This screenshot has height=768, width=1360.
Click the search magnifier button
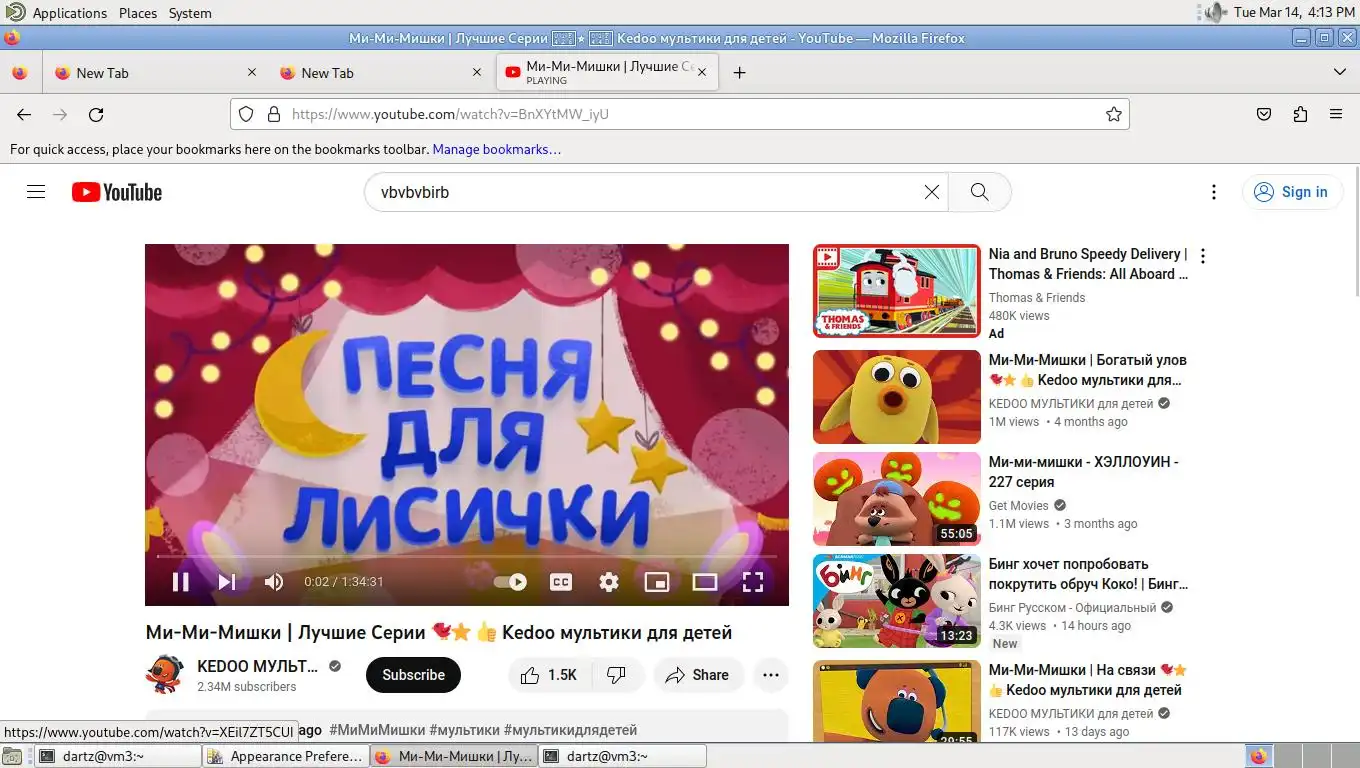coord(979,192)
